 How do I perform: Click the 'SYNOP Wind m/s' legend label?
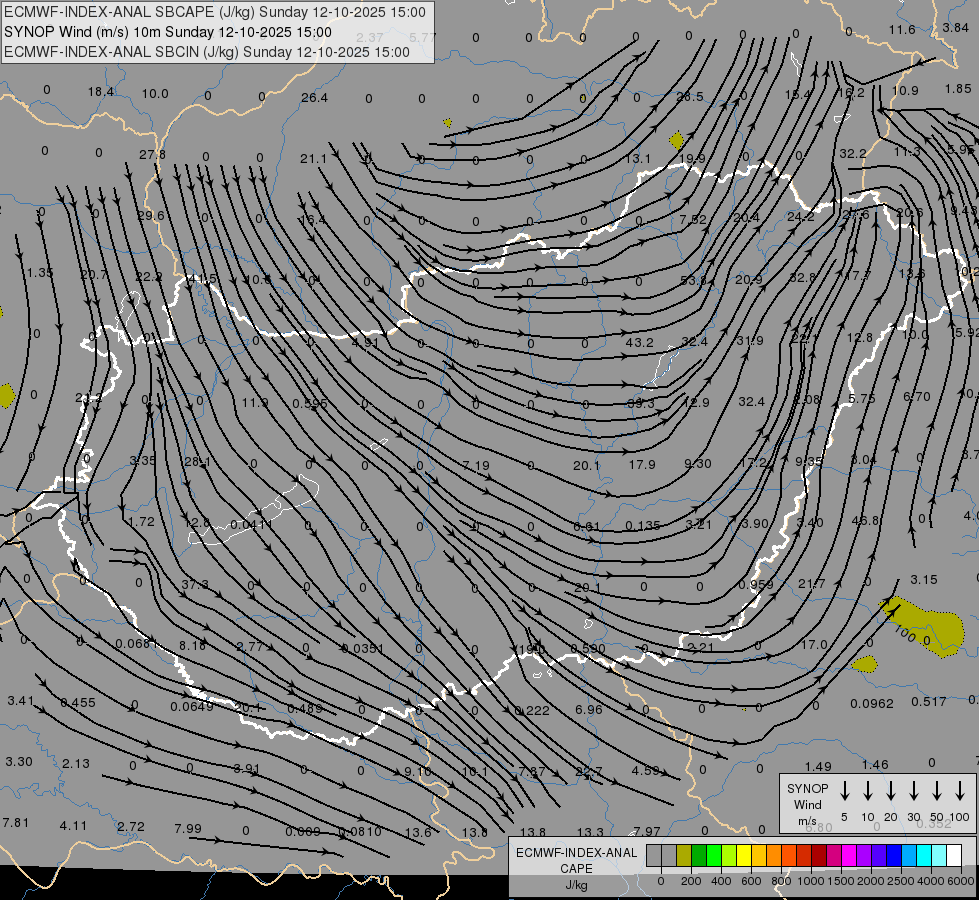point(807,804)
